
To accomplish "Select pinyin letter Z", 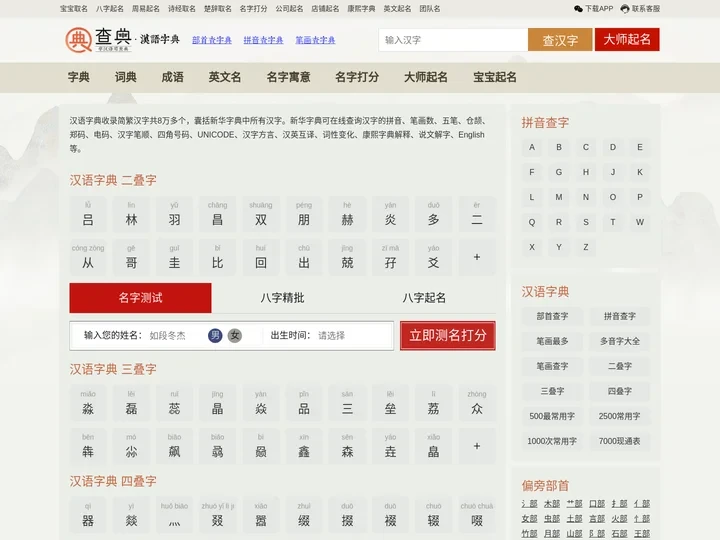I will [586, 247].
